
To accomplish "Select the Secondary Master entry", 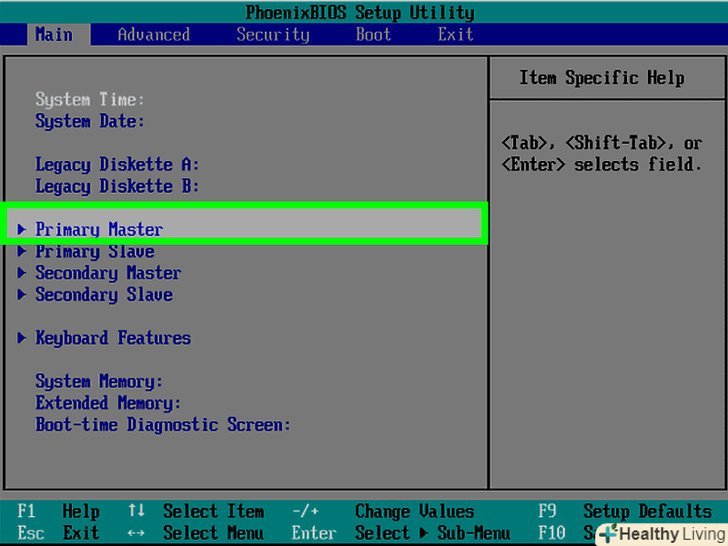I will click(x=108, y=273).
